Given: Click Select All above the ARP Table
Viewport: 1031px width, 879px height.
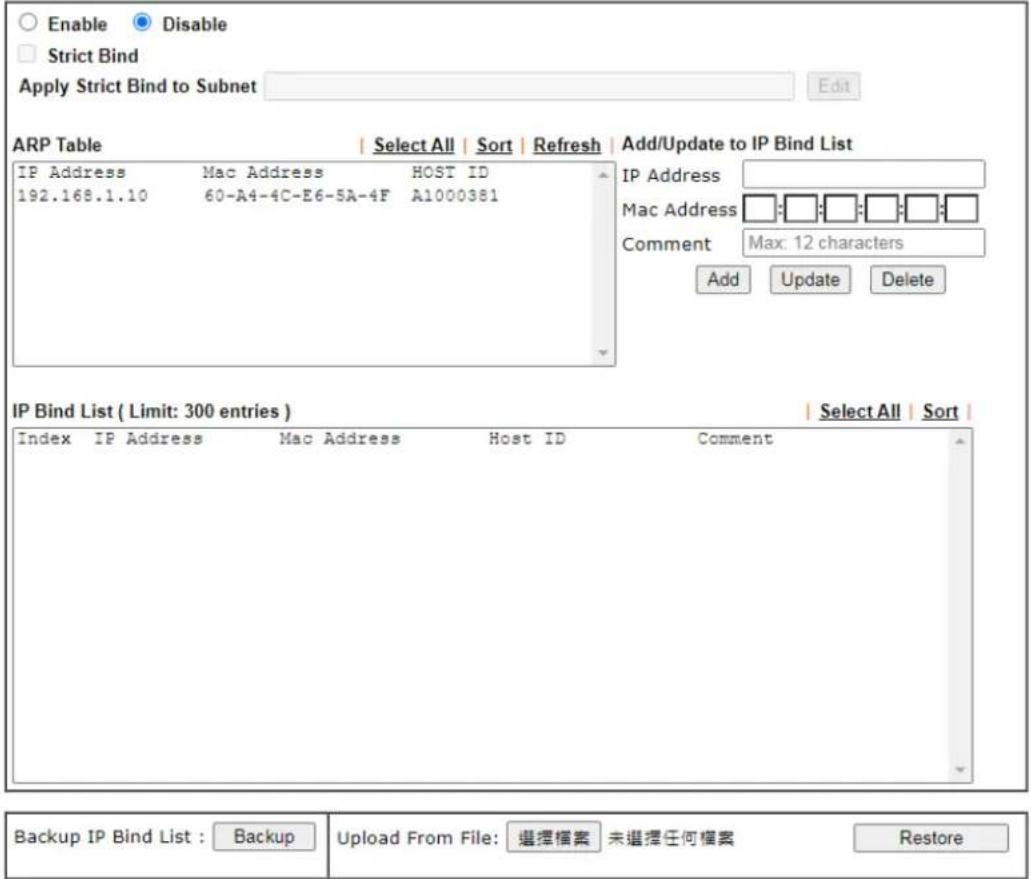Looking at the screenshot, I should pyautogui.click(x=414, y=145).
